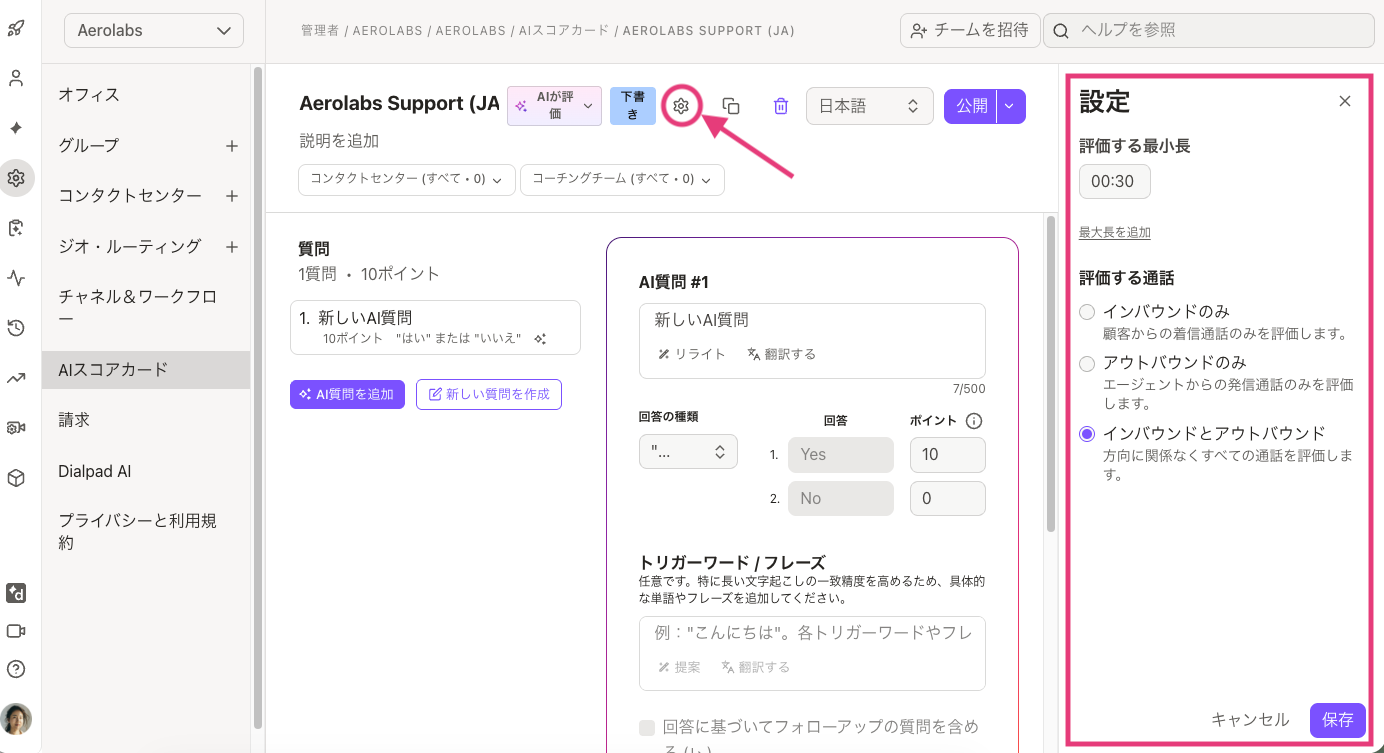Click the 00:30 minimum length field
This screenshot has height=753, width=1384.
1115,182
